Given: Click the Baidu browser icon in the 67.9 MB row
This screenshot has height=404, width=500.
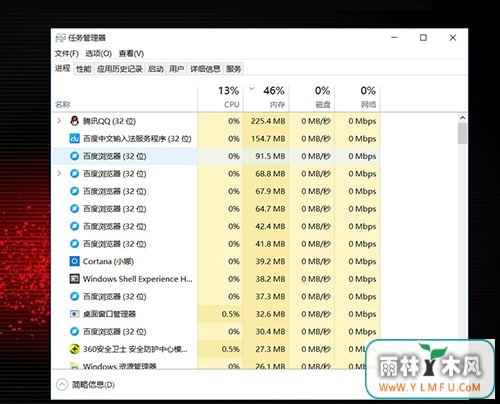Looking at the screenshot, I should (x=74, y=191).
